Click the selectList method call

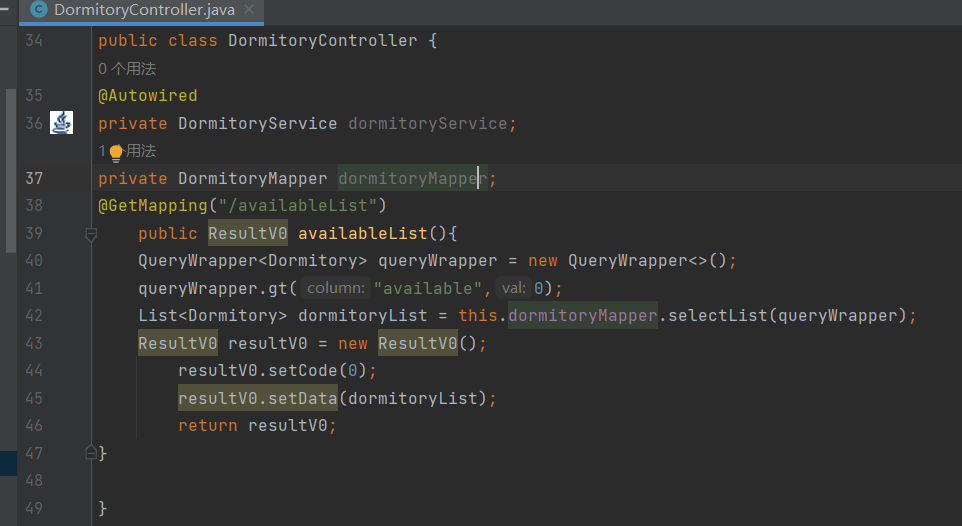(x=717, y=316)
